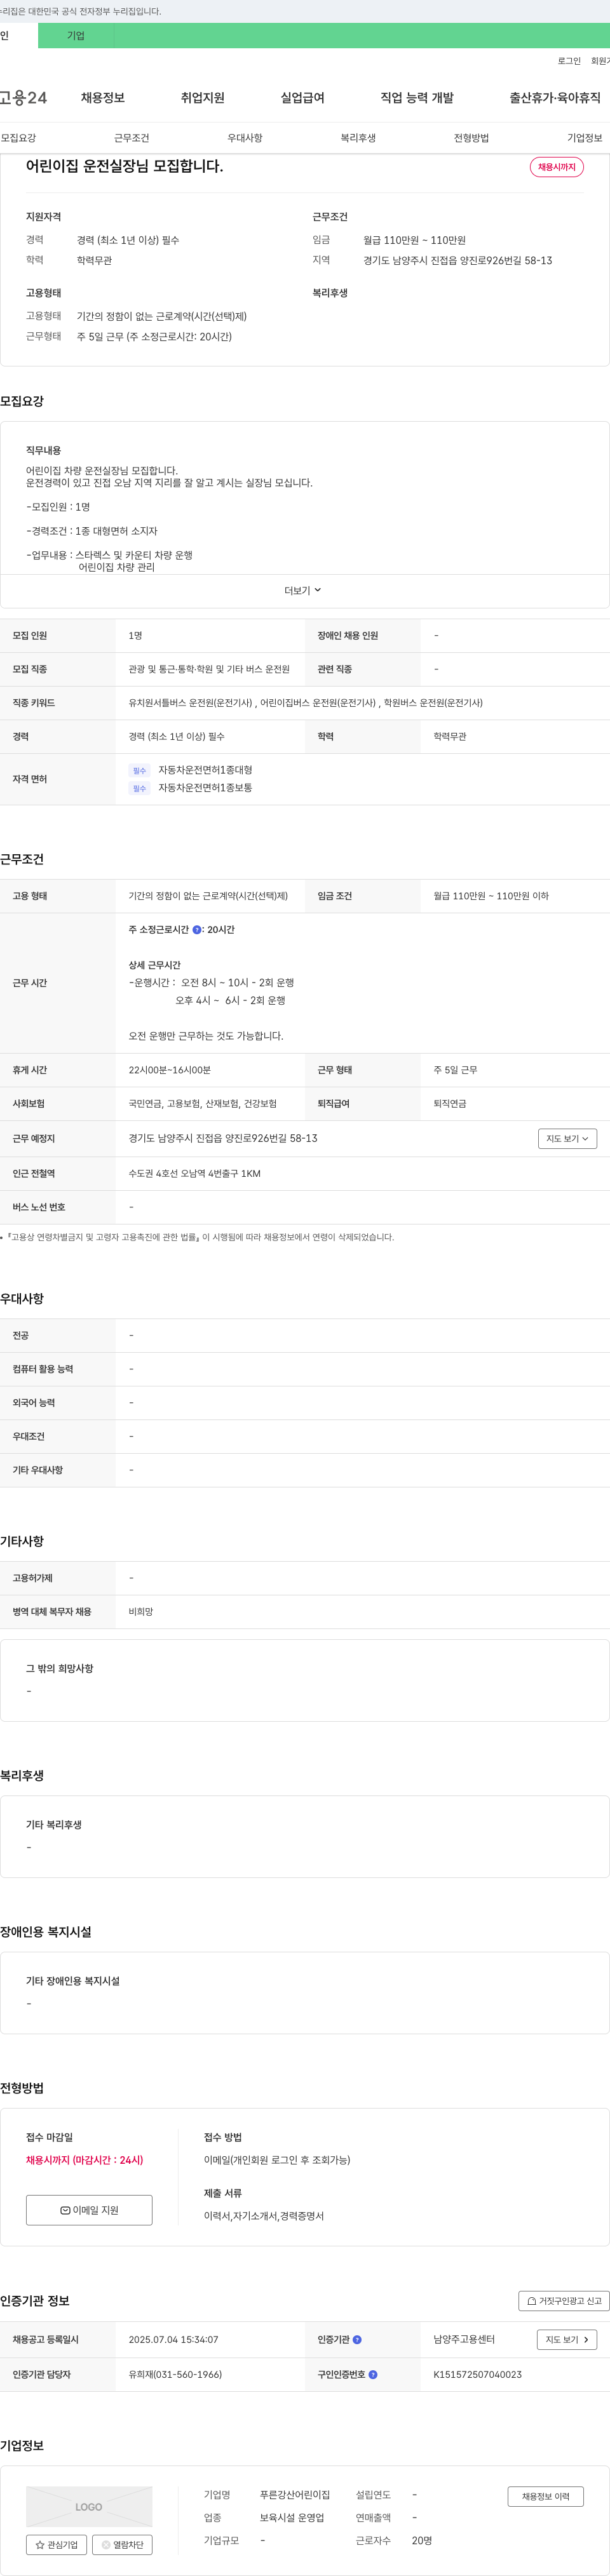This screenshot has width=610, height=2576.
Task: Open the 출산휴가·육아휴직 menu
Action: pos(555,97)
